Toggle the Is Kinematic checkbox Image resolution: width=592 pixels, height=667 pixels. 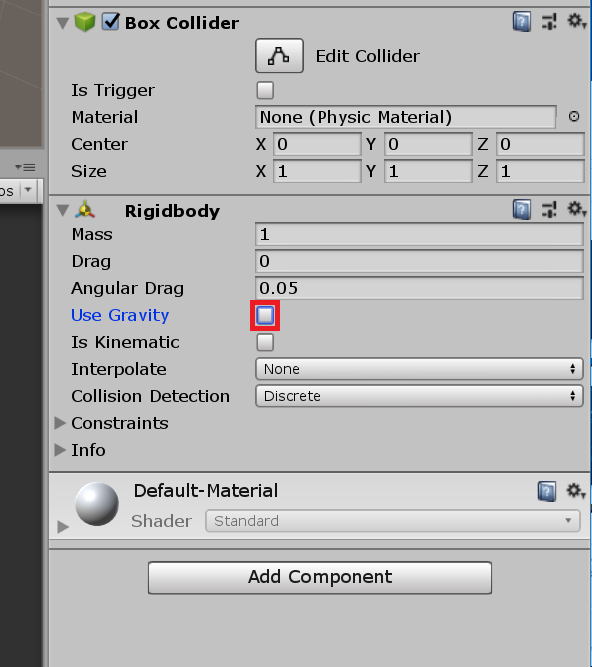tap(265, 342)
